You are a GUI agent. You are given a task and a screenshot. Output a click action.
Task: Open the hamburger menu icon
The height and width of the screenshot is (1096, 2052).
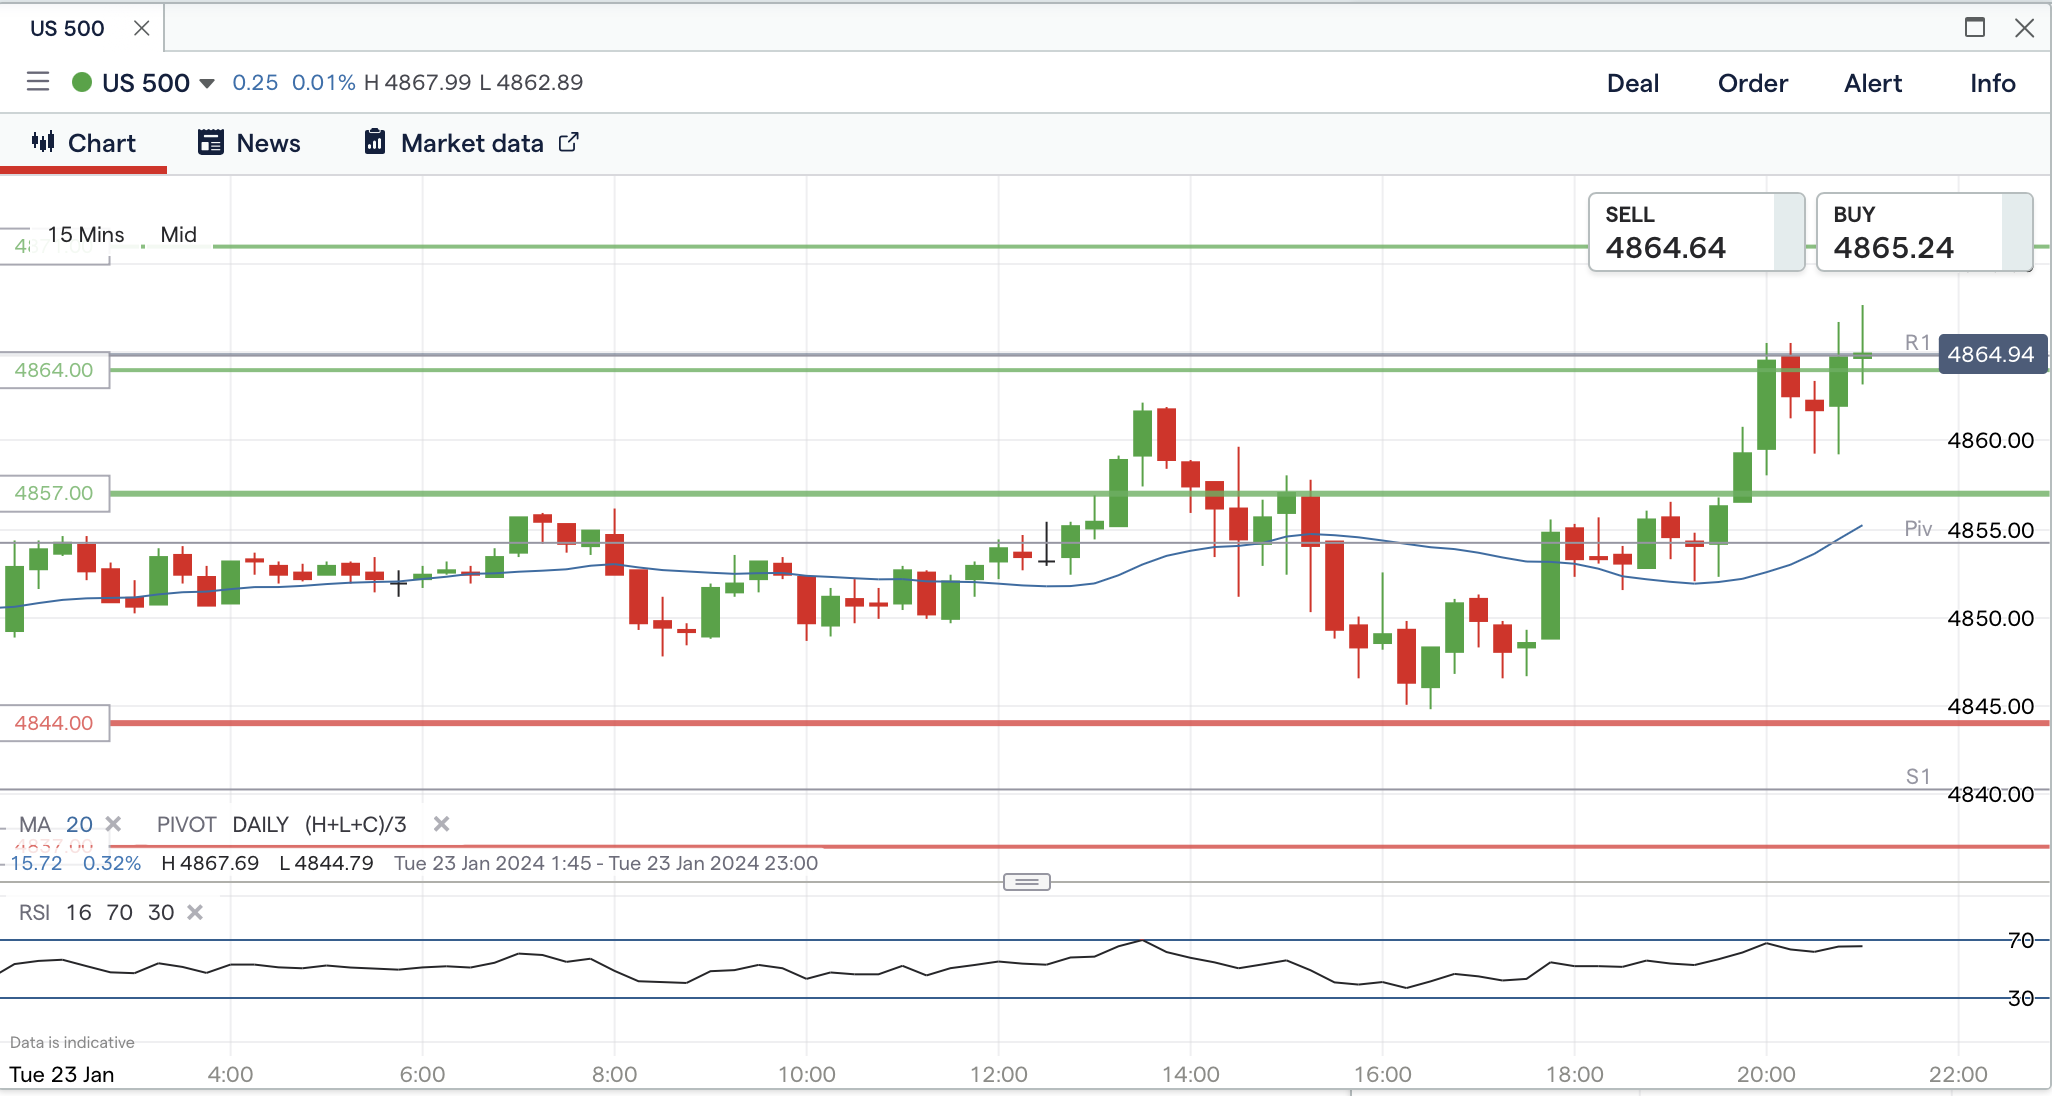pyautogui.click(x=38, y=82)
